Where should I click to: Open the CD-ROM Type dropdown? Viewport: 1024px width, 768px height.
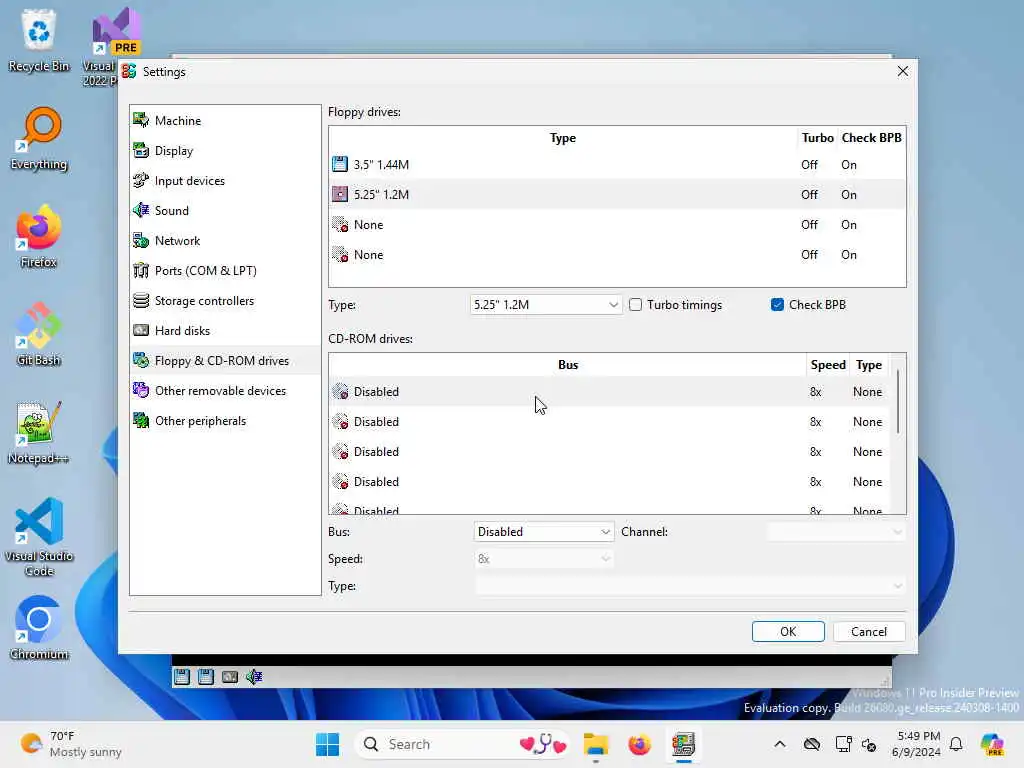690,586
